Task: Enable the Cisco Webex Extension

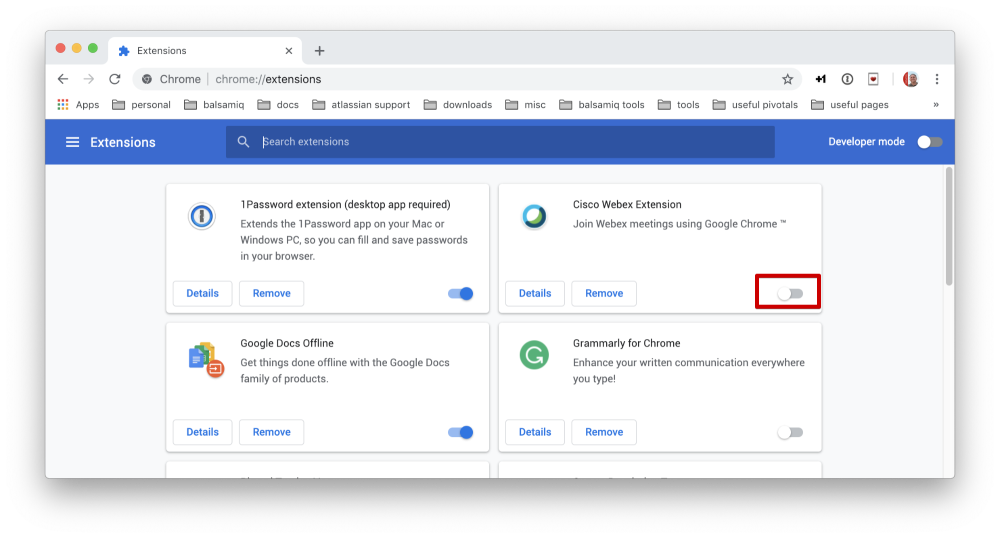Action: [790, 293]
